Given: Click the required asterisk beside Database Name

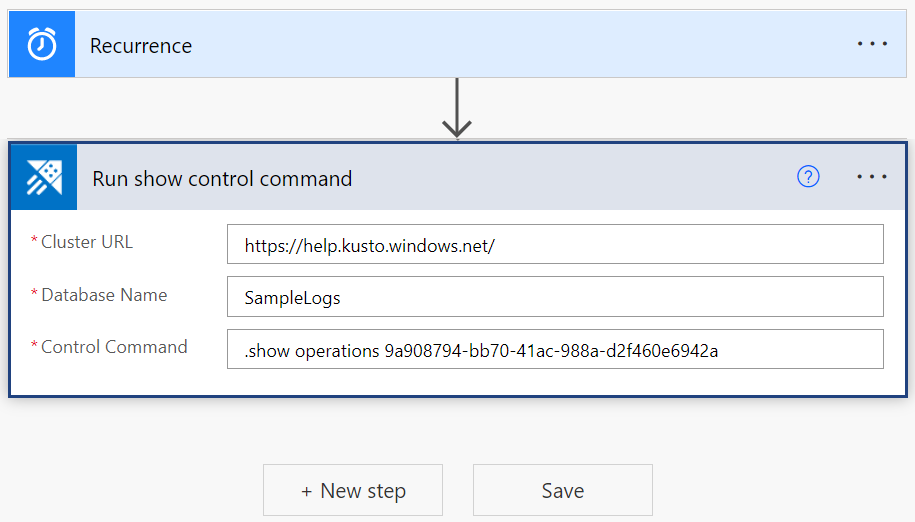Looking at the screenshot, I should coord(35,296).
